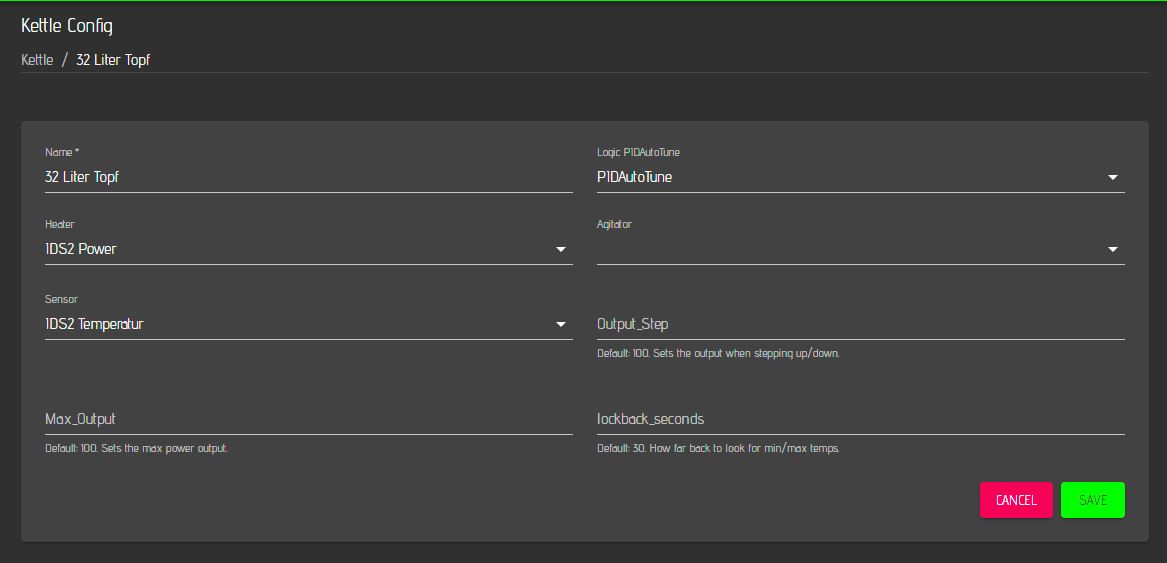The height and width of the screenshot is (563, 1167).
Task: Select the 32 Liter Topf breadcrumb
Action: (x=113, y=60)
